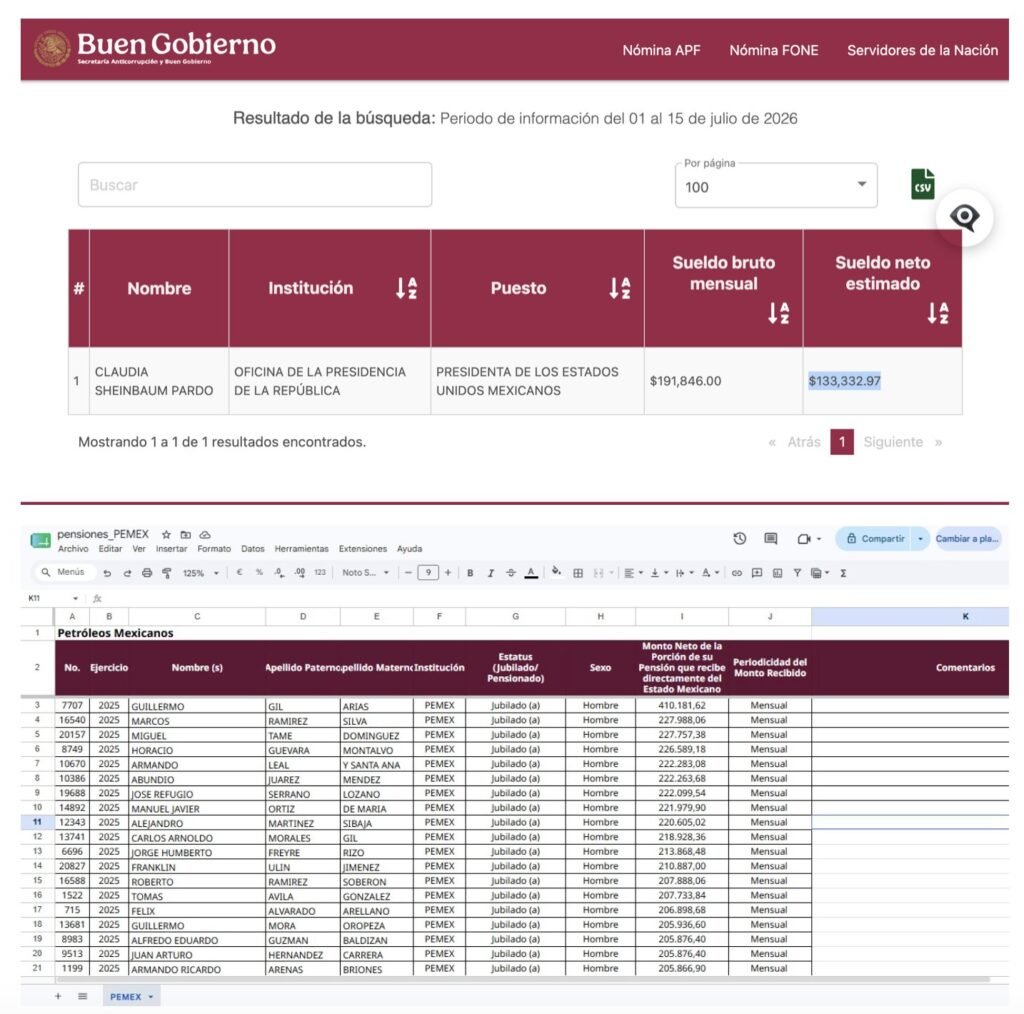Viewport: 1024px width, 1014px height.
Task: Print the spreadsheet
Action: (x=147, y=573)
